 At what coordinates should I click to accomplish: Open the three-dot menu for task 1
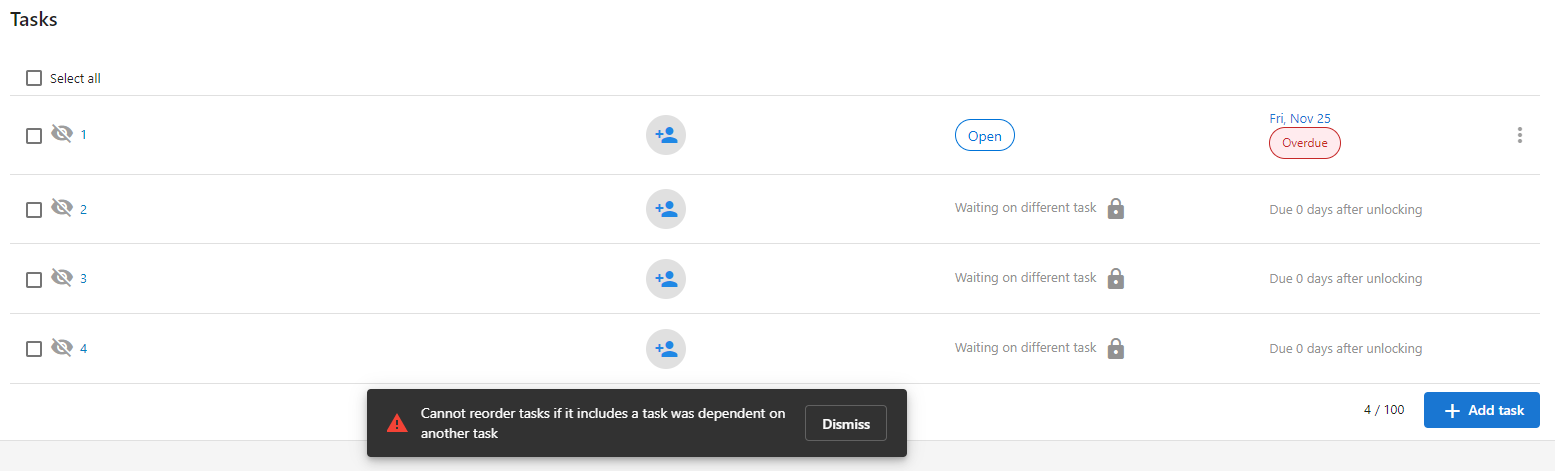(1520, 135)
